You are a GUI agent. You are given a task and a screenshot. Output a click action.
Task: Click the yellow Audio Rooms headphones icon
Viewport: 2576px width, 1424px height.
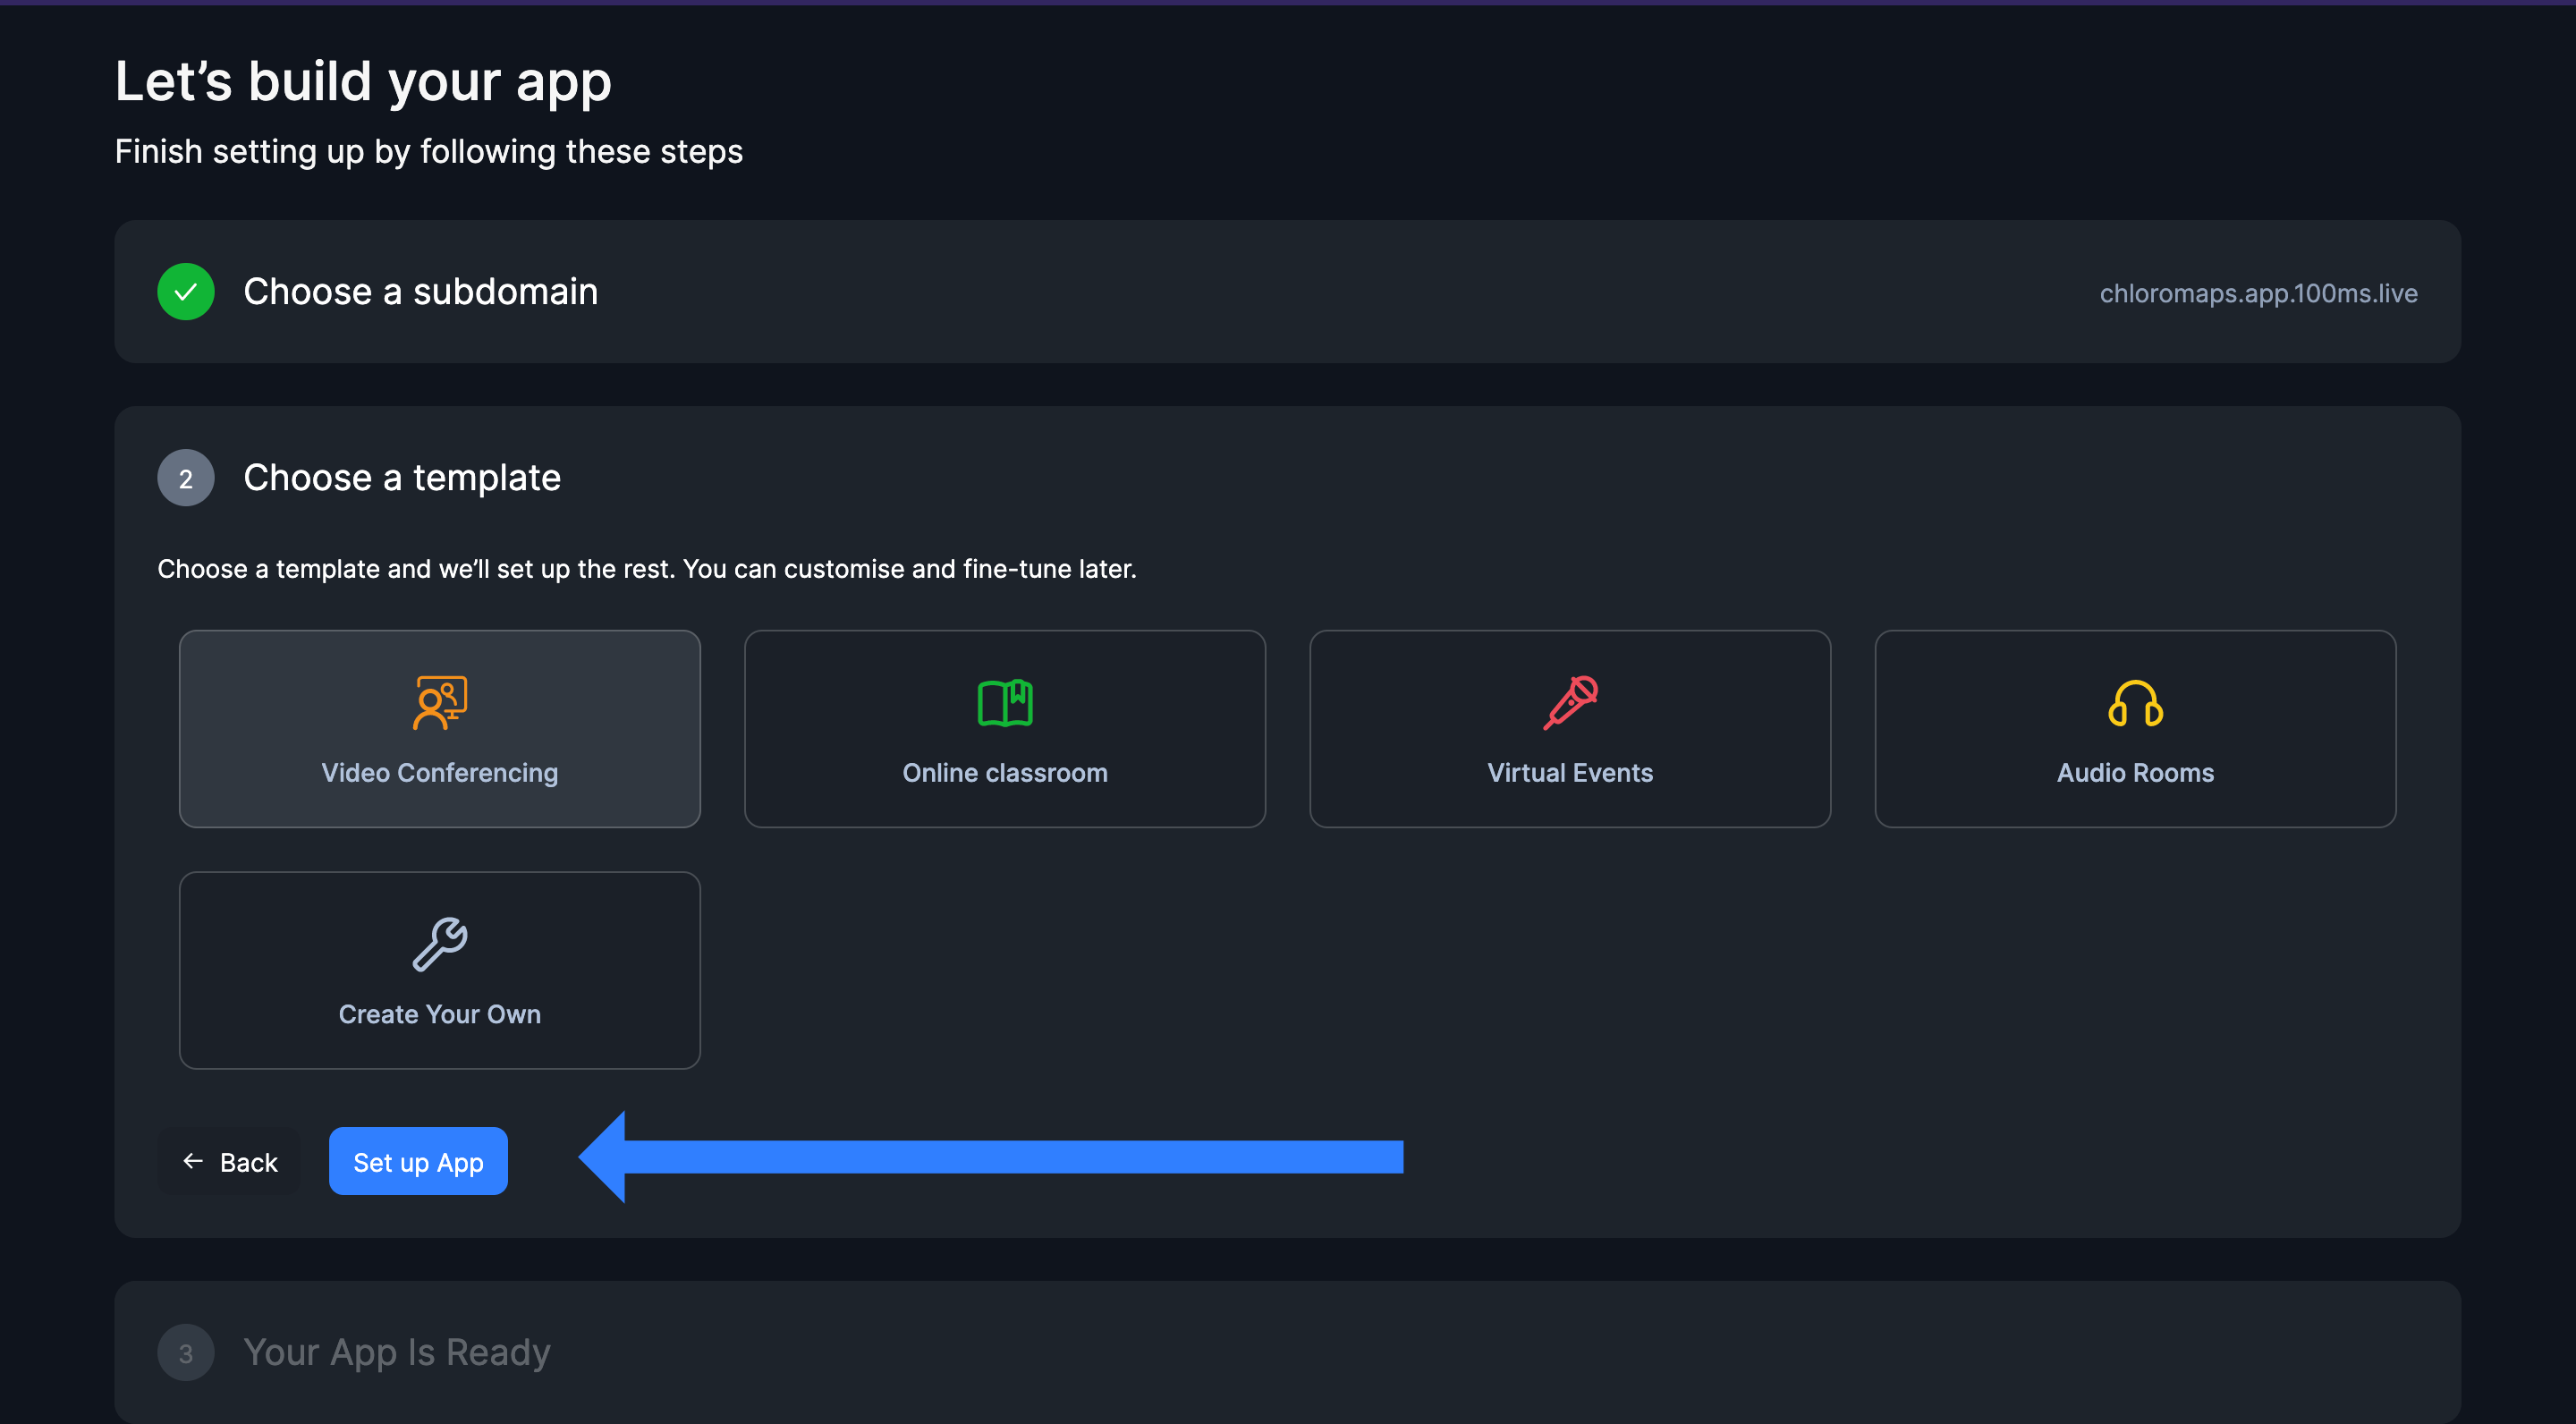2135,703
